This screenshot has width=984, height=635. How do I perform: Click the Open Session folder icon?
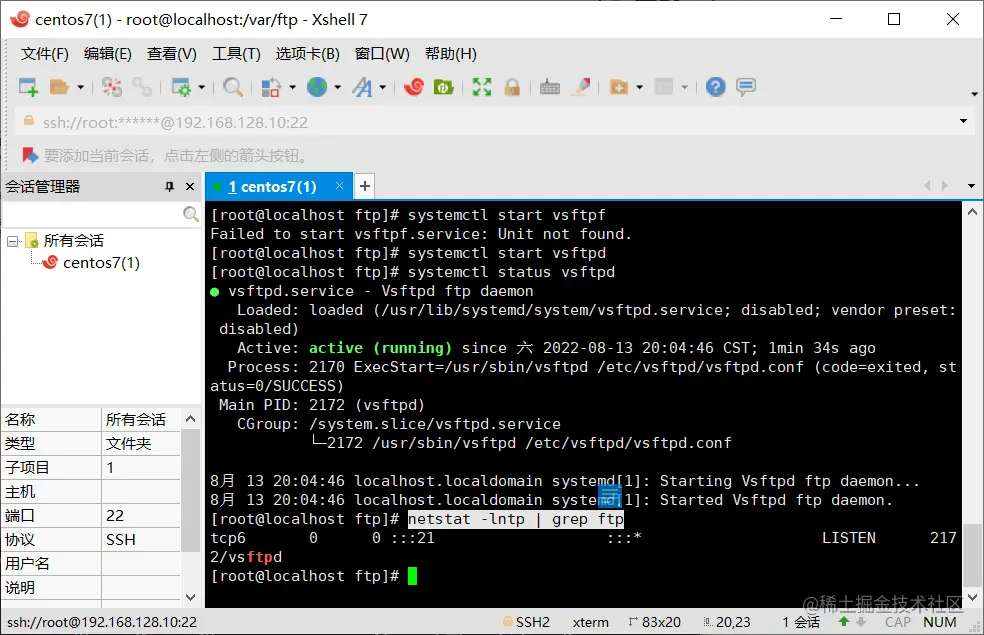tap(59, 87)
